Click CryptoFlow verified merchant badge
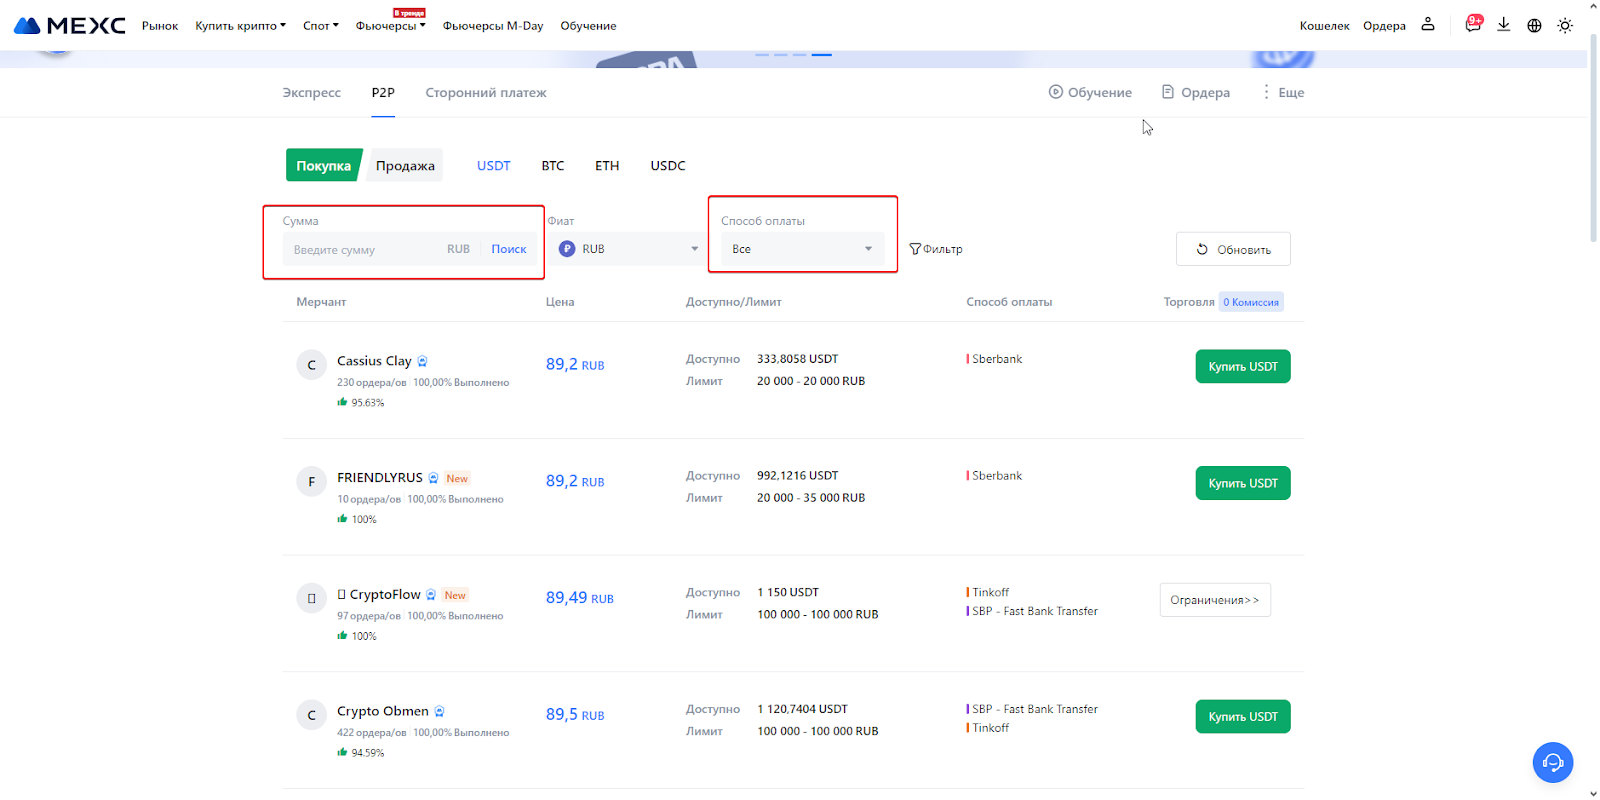 (x=431, y=595)
